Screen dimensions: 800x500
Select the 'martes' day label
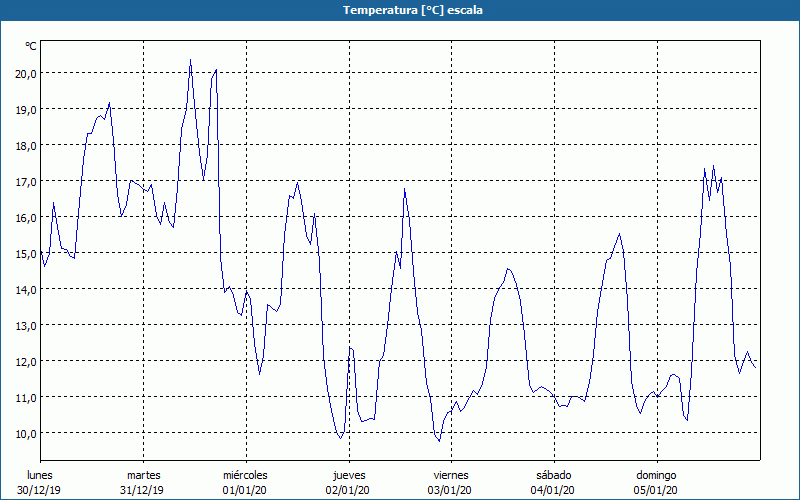[x=143, y=475]
